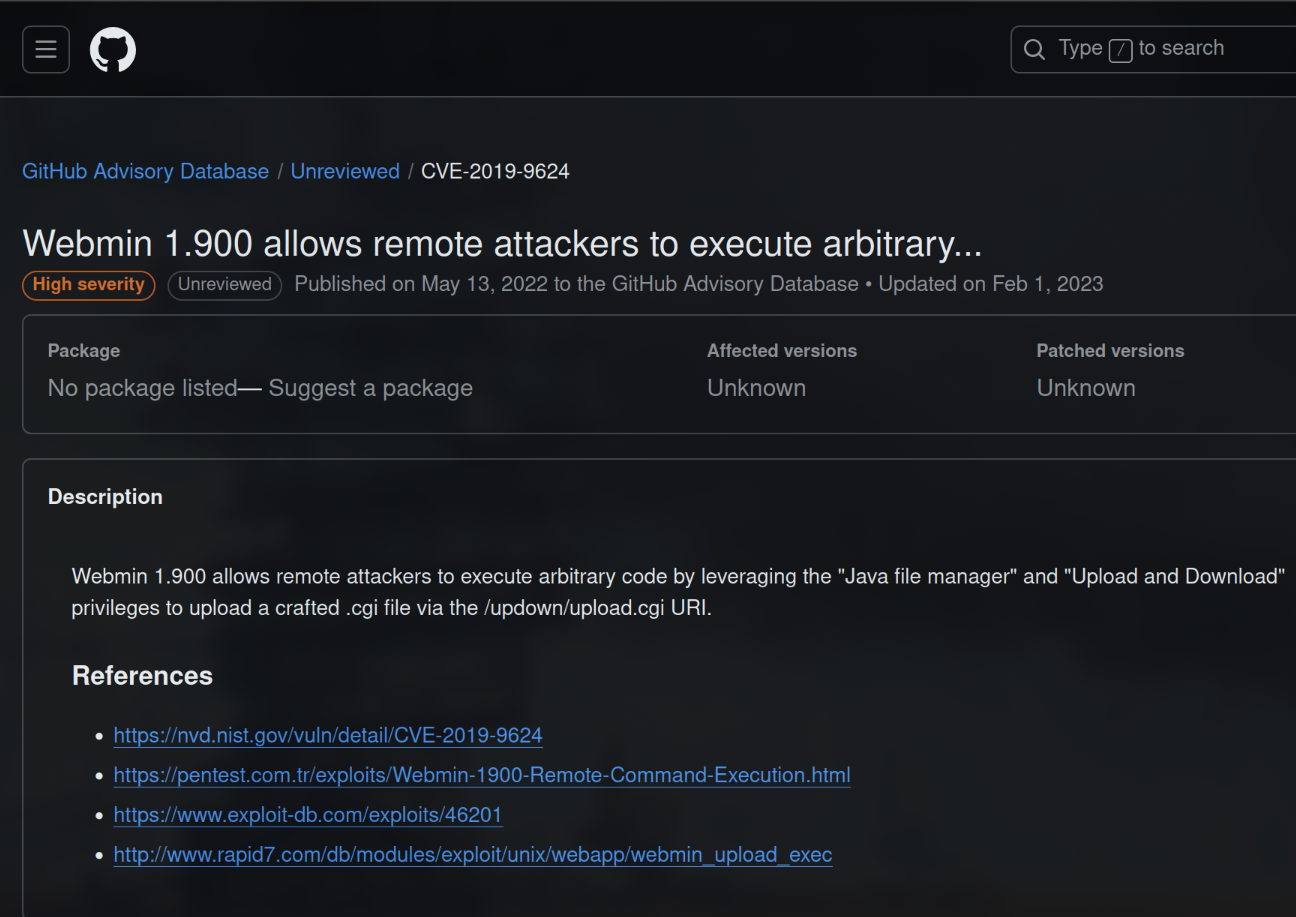Image resolution: width=1296 pixels, height=917 pixels.
Task: Click Unknown under Affected versions
Action: pyautogui.click(x=756, y=388)
